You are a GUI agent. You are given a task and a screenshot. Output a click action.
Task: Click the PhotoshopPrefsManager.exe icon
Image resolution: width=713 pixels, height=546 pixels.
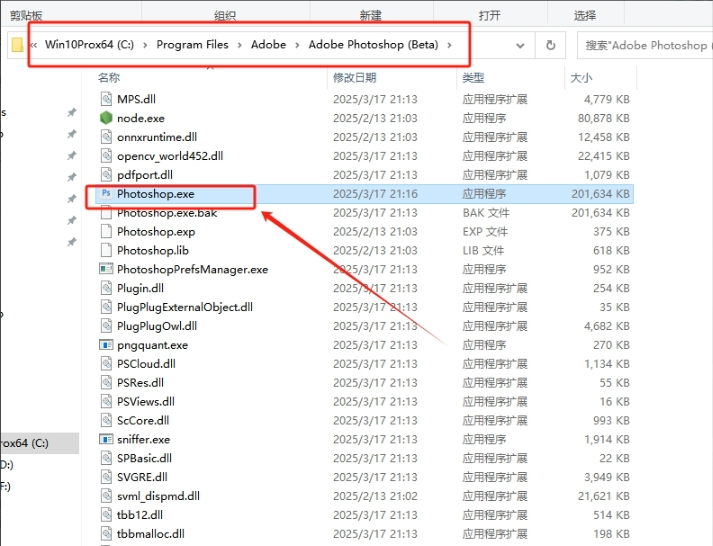[106, 269]
